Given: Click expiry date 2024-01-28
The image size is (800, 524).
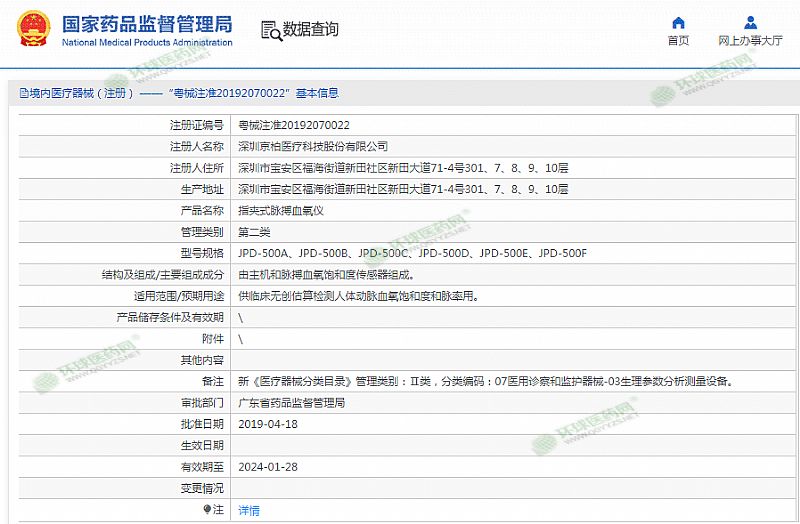Looking at the screenshot, I should tap(268, 467).
